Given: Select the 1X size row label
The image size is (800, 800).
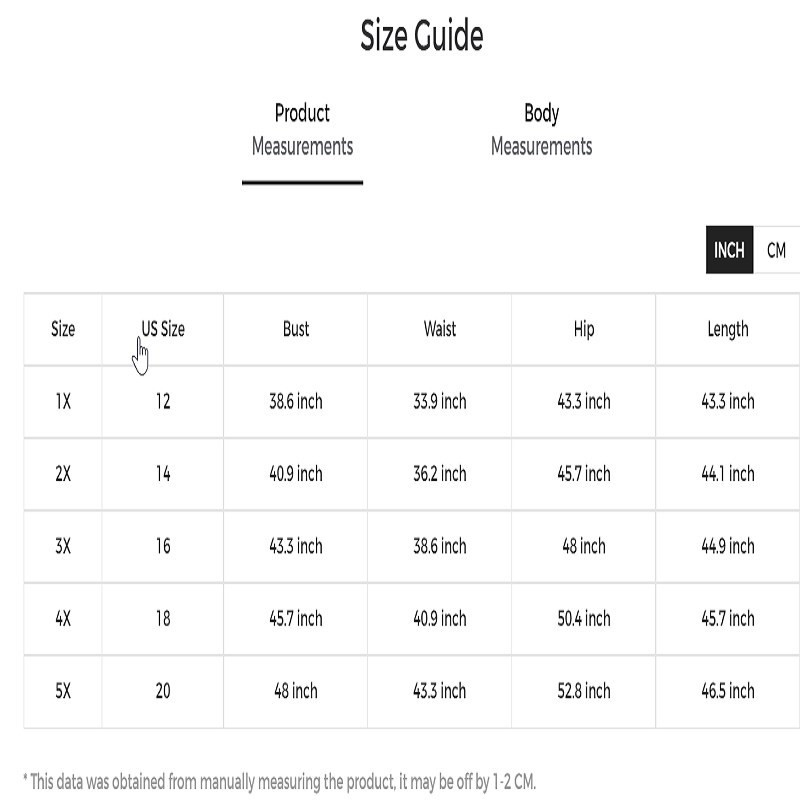Looking at the screenshot, I should tap(63, 402).
